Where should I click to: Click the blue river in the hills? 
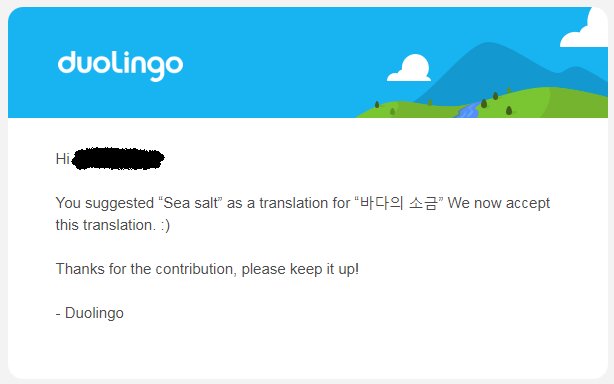pyautogui.click(x=469, y=110)
